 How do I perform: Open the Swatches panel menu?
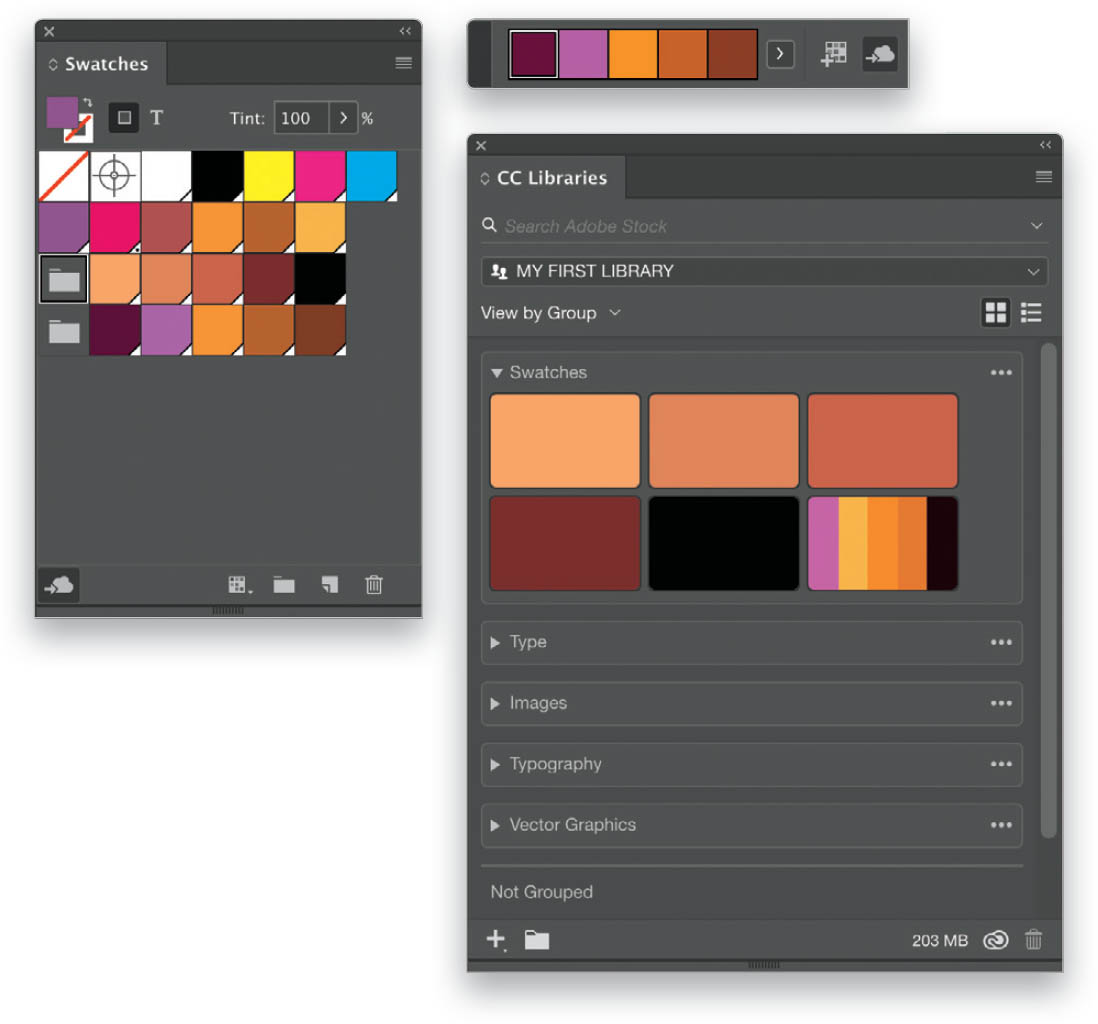(x=403, y=63)
